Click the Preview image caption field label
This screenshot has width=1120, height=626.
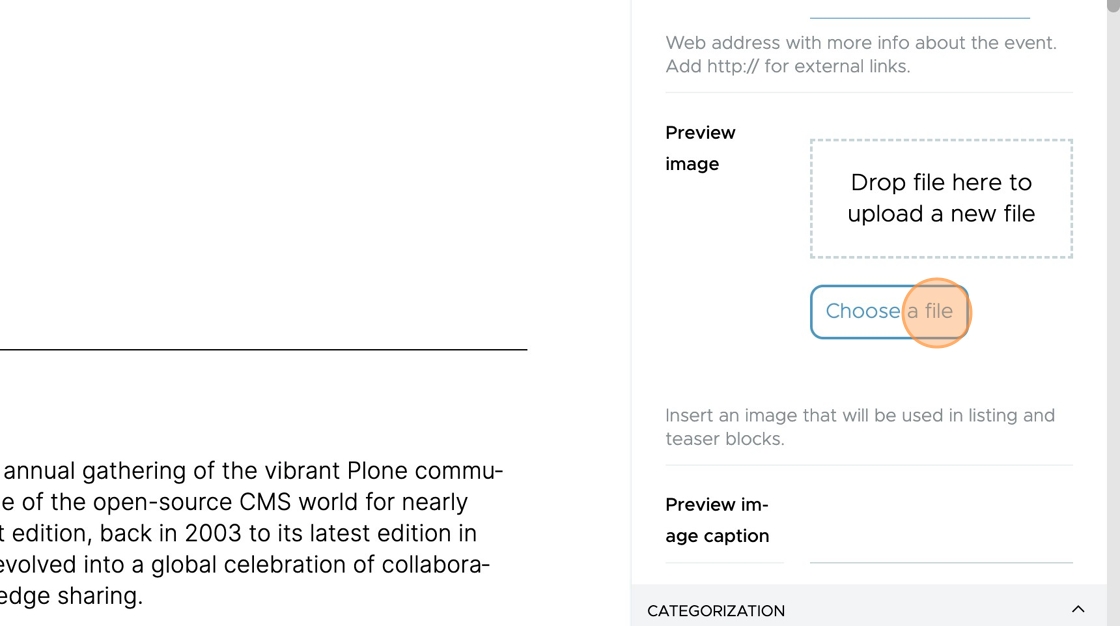click(716, 520)
